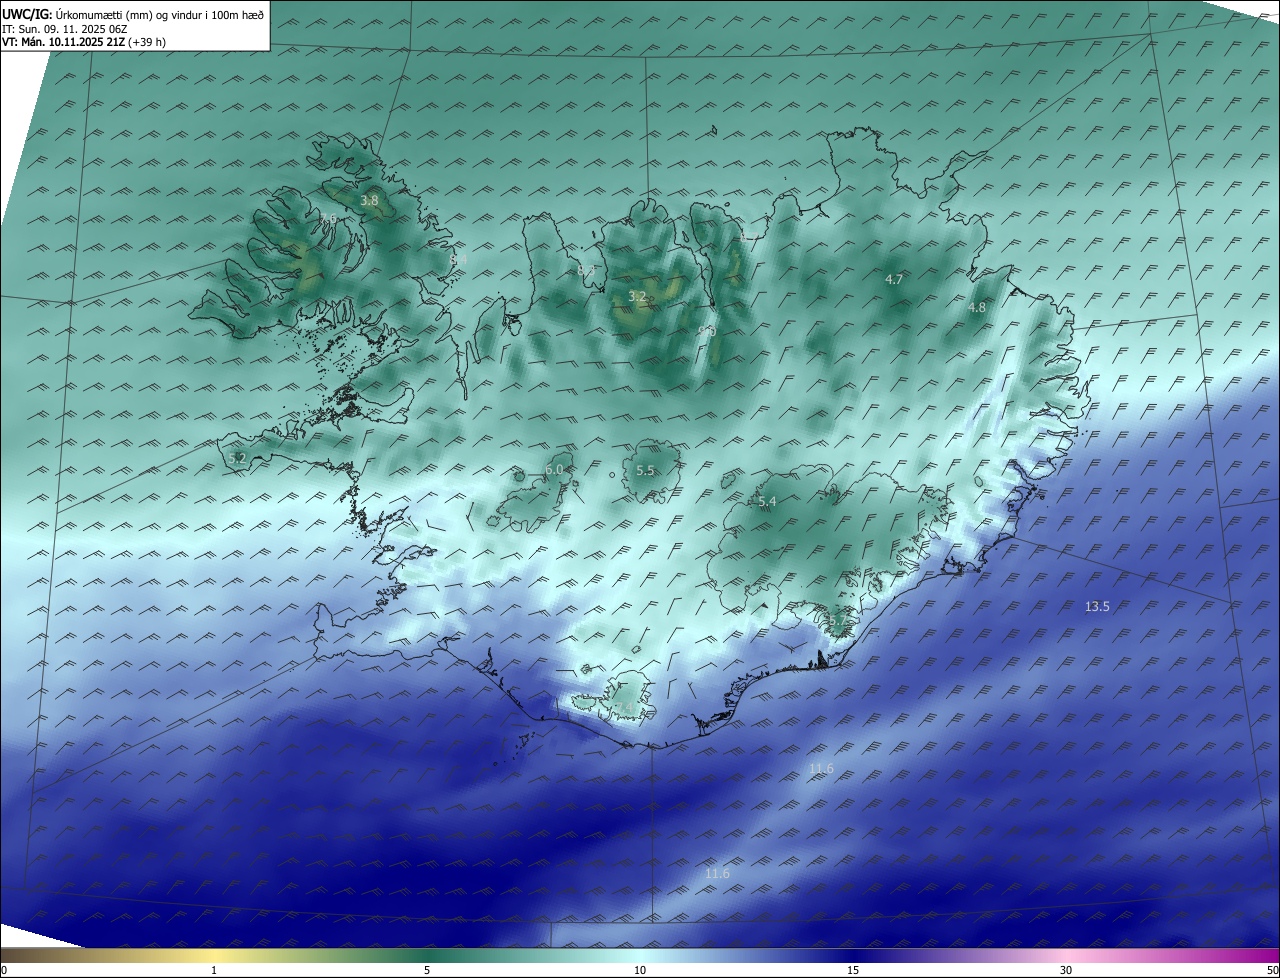Click the 50 tick label on the color scale
Viewport: 1280px width, 978px height.
click(x=1272, y=970)
